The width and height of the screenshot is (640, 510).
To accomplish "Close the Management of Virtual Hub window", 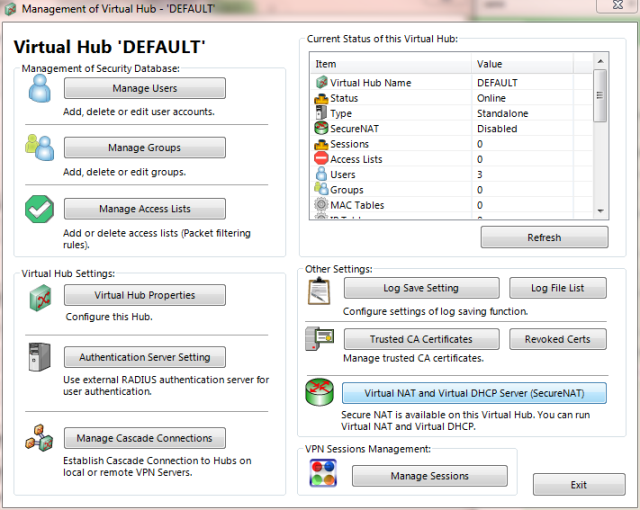I will [x=618, y=5].
